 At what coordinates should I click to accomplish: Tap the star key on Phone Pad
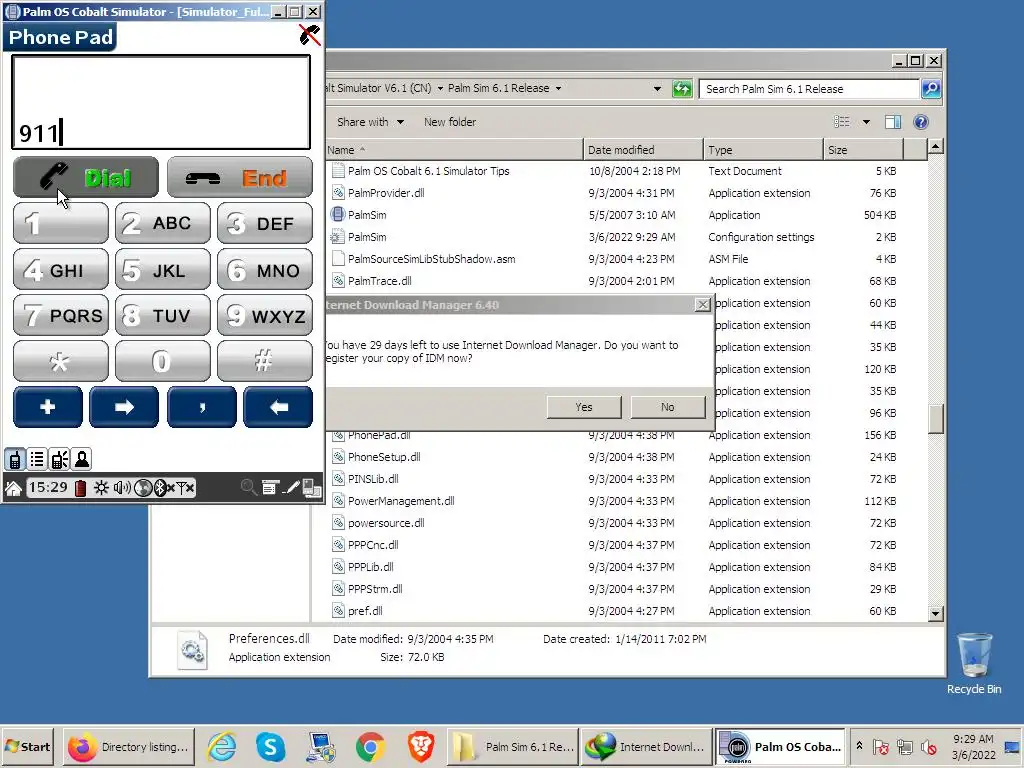61,360
